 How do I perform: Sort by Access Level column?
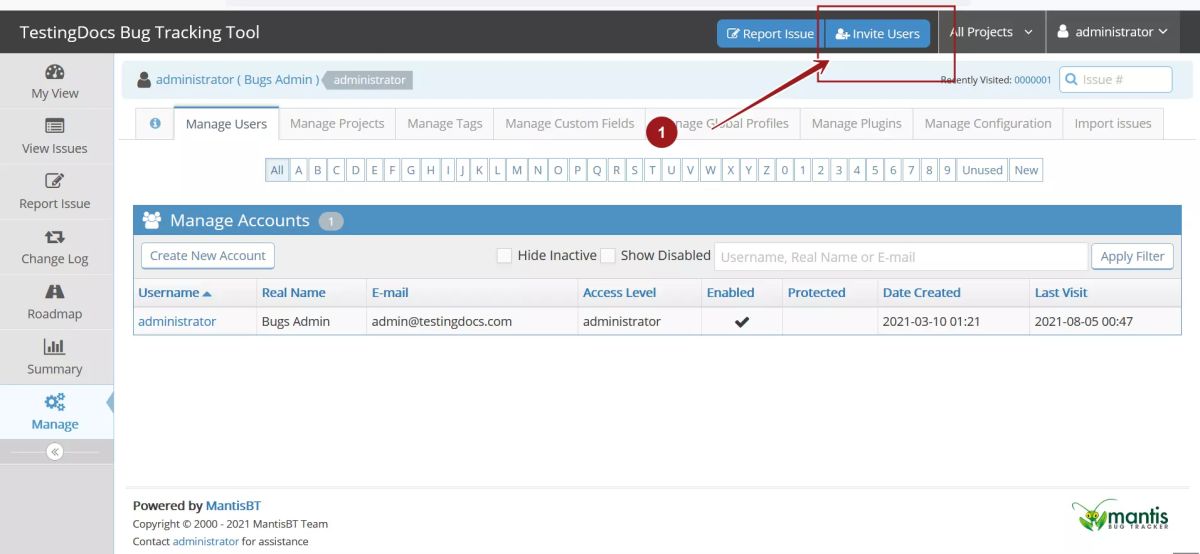(x=620, y=293)
